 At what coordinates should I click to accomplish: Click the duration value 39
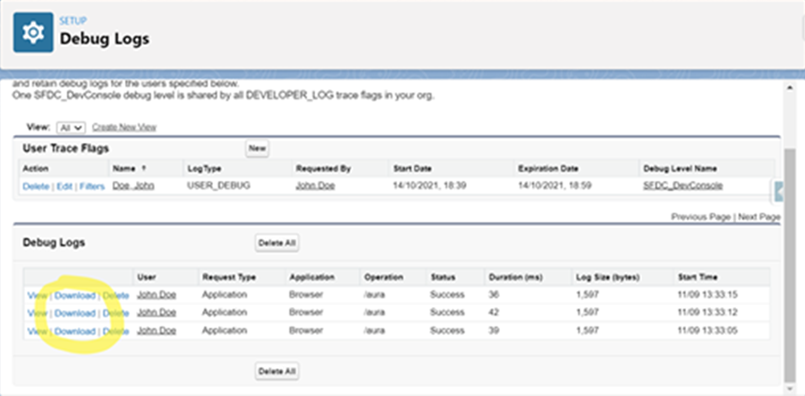tap(494, 331)
